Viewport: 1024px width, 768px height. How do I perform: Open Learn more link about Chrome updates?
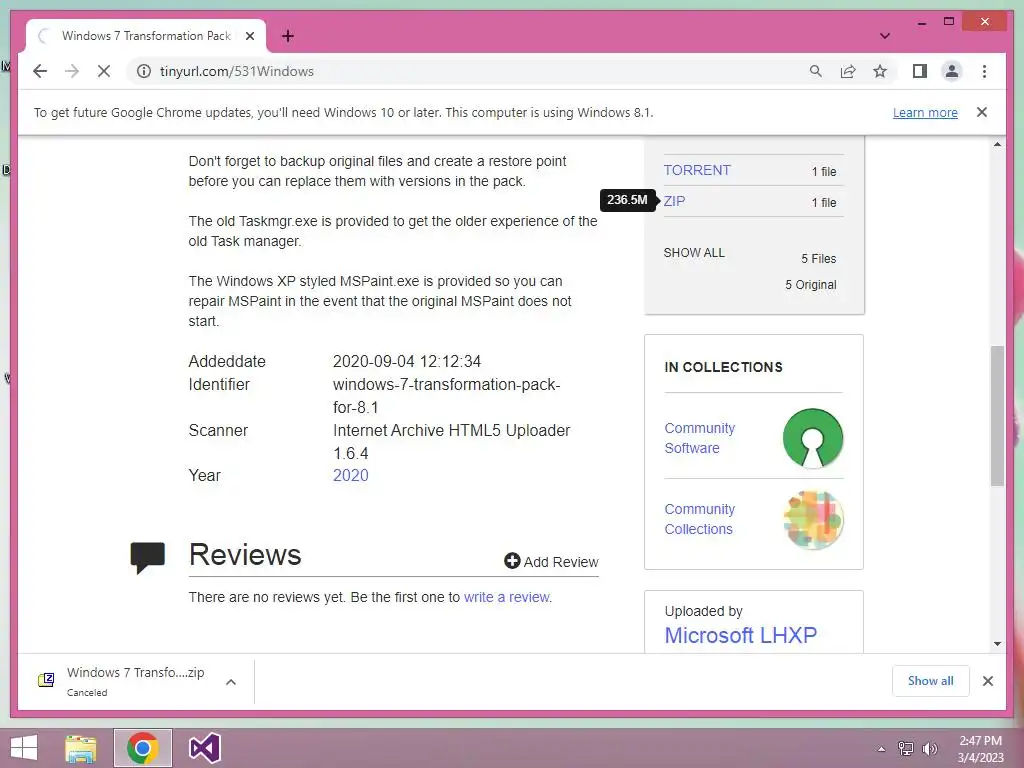click(x=925, y=112)
